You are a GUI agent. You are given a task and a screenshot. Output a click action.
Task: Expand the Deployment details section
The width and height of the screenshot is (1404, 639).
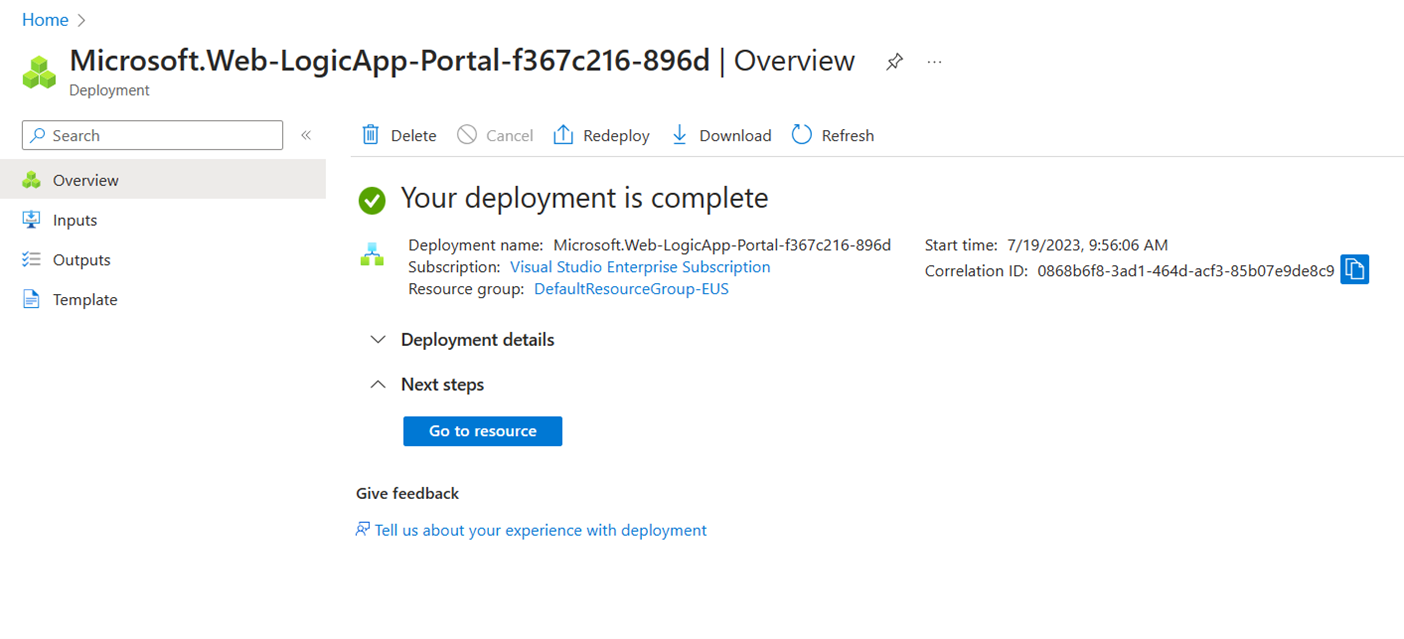pyautogui.click(x=462, y=340)
